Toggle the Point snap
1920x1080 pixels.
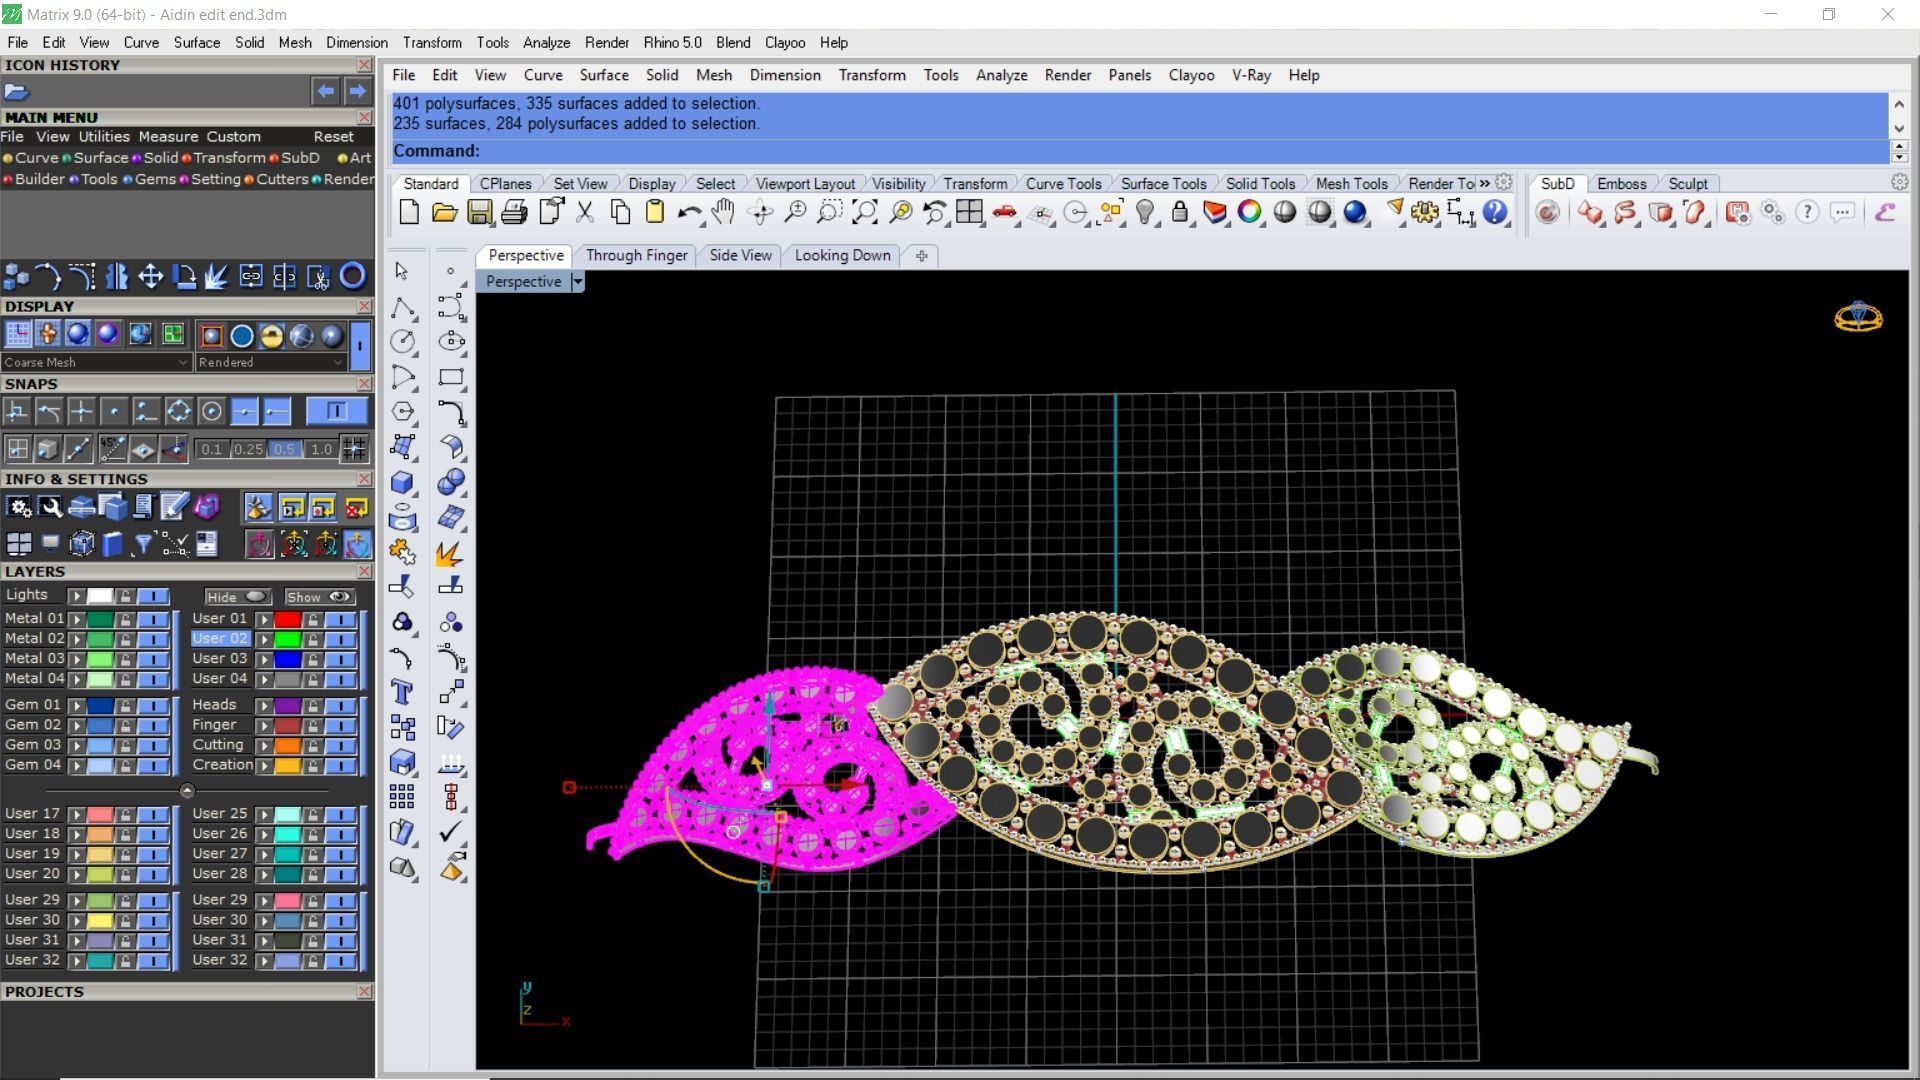click(x=114, y=411)
